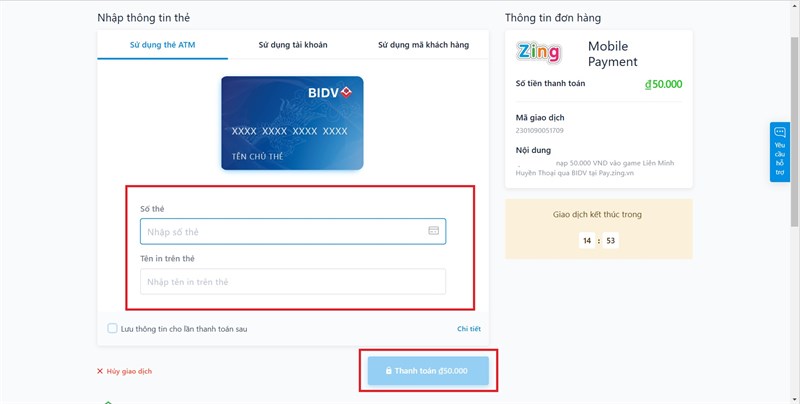Click the Zing logo in order info

539,53
